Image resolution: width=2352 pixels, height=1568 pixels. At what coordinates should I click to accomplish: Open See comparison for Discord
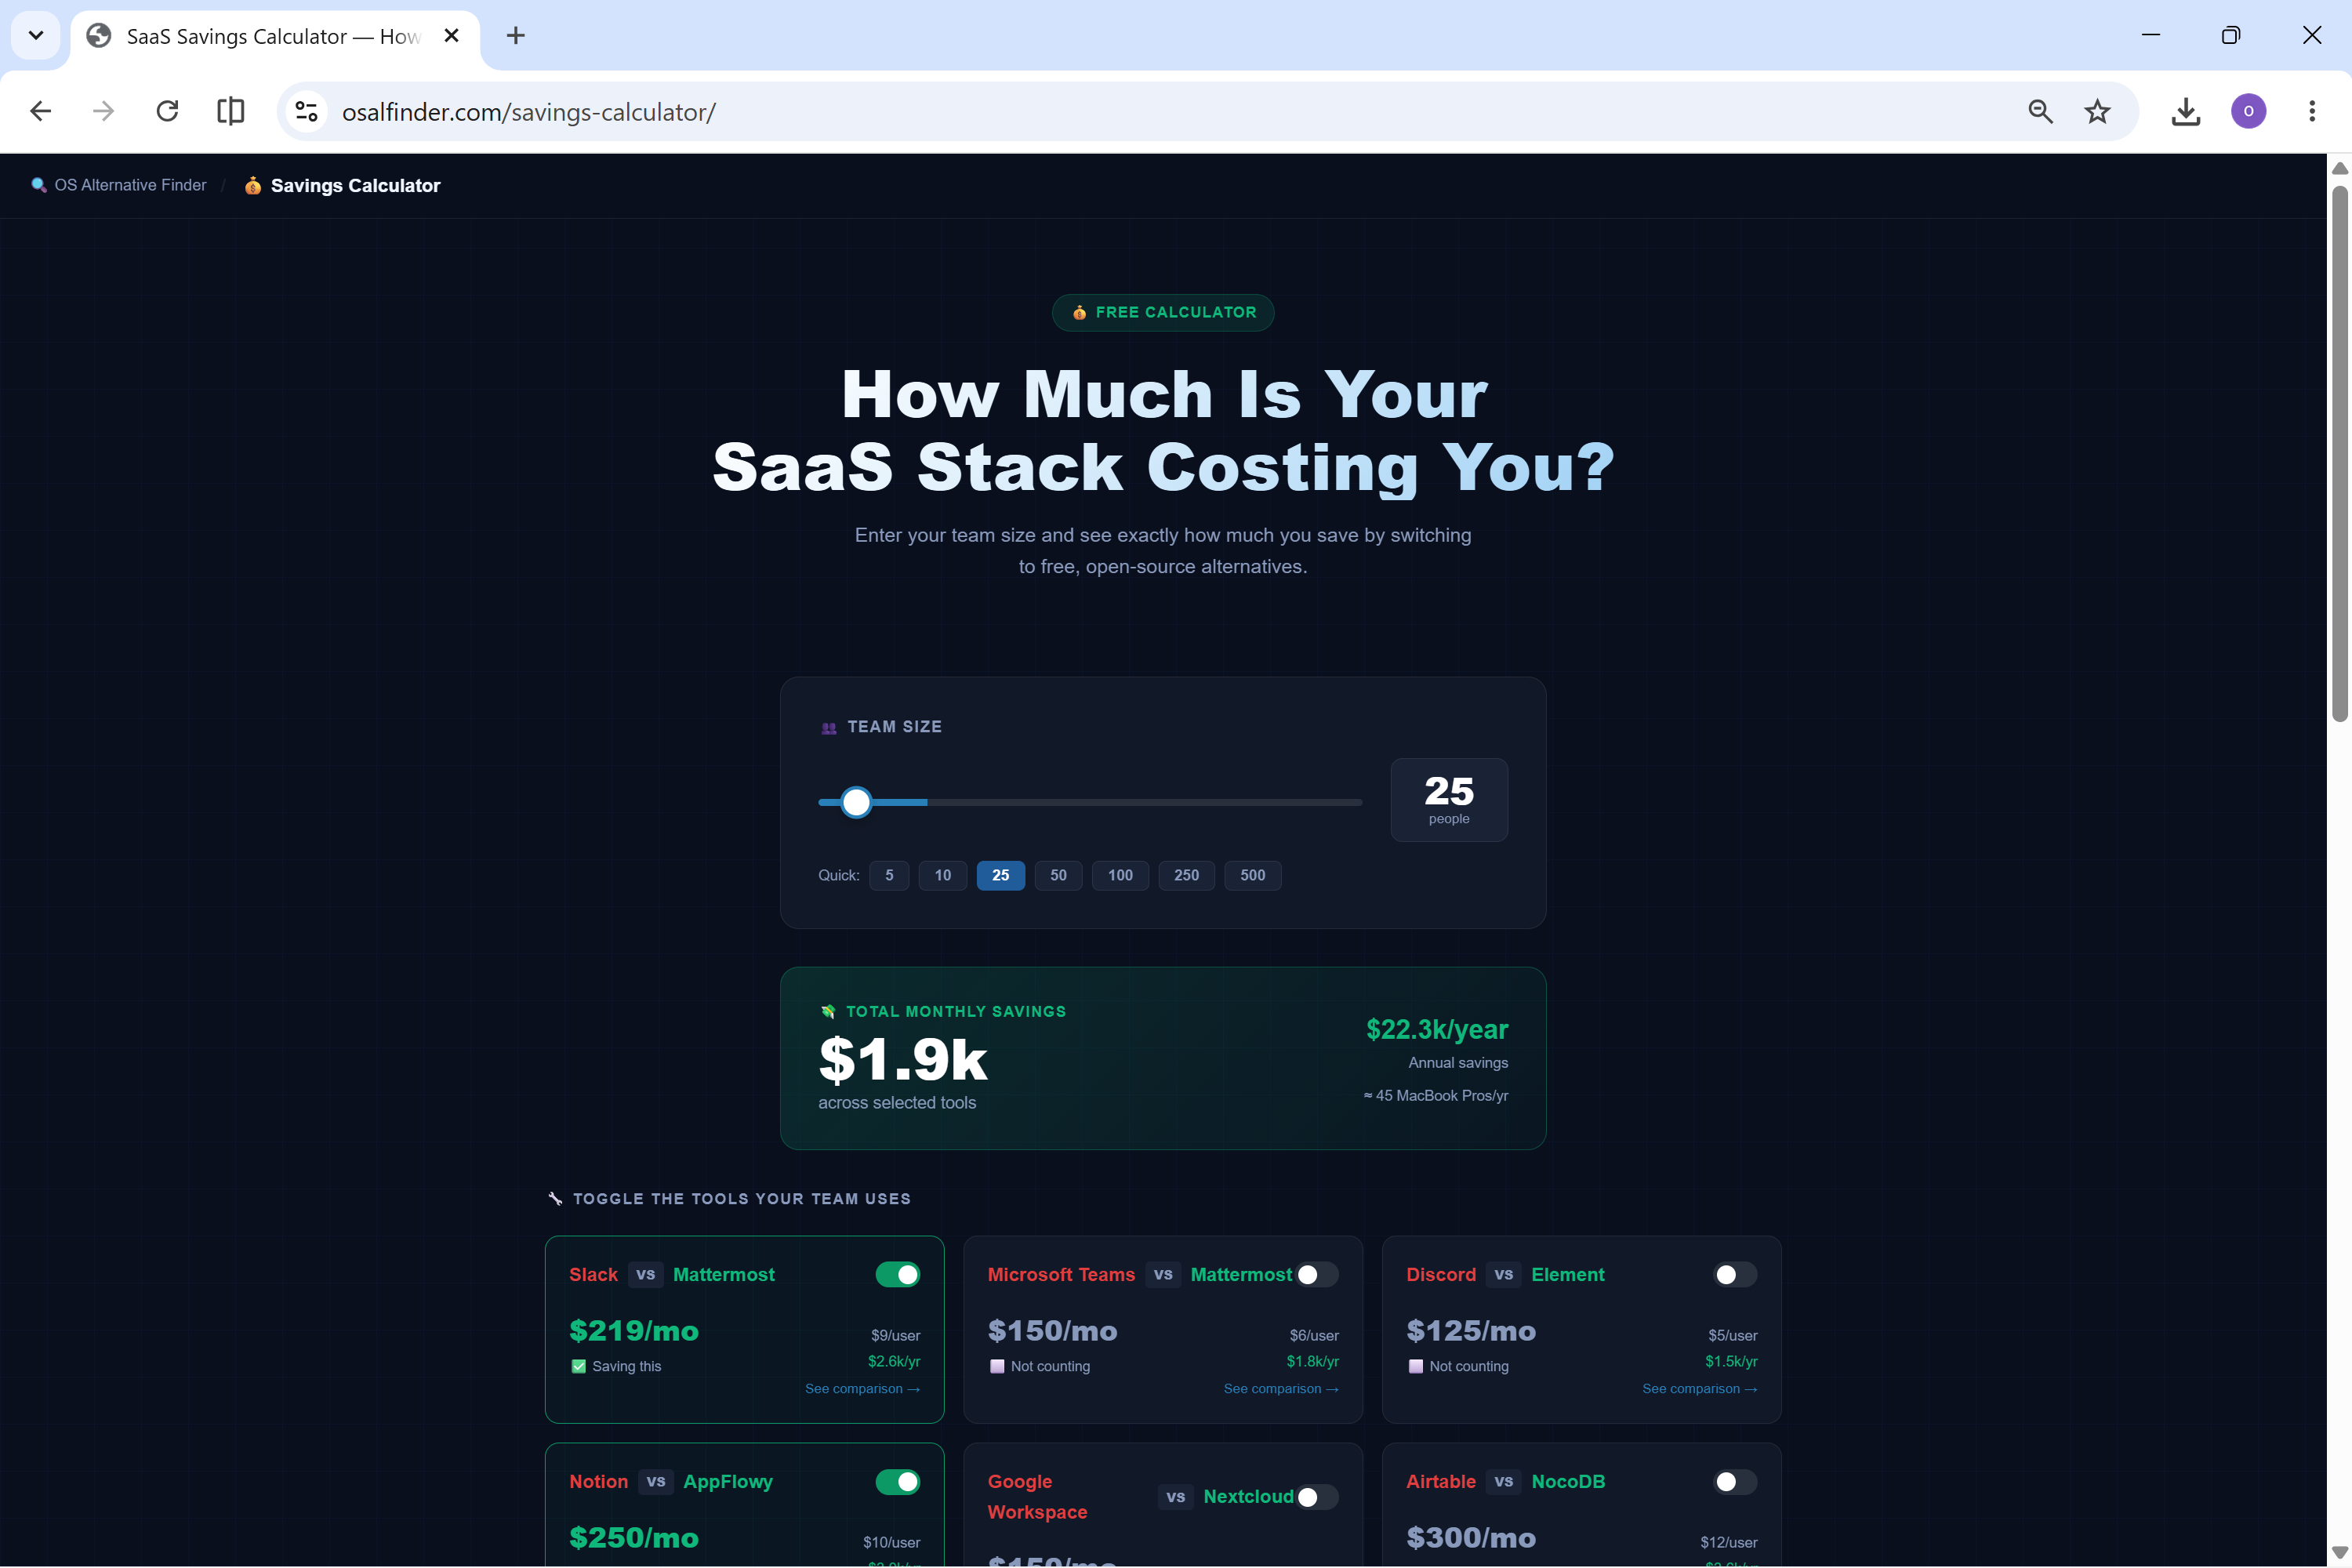pos(1699,1388)
